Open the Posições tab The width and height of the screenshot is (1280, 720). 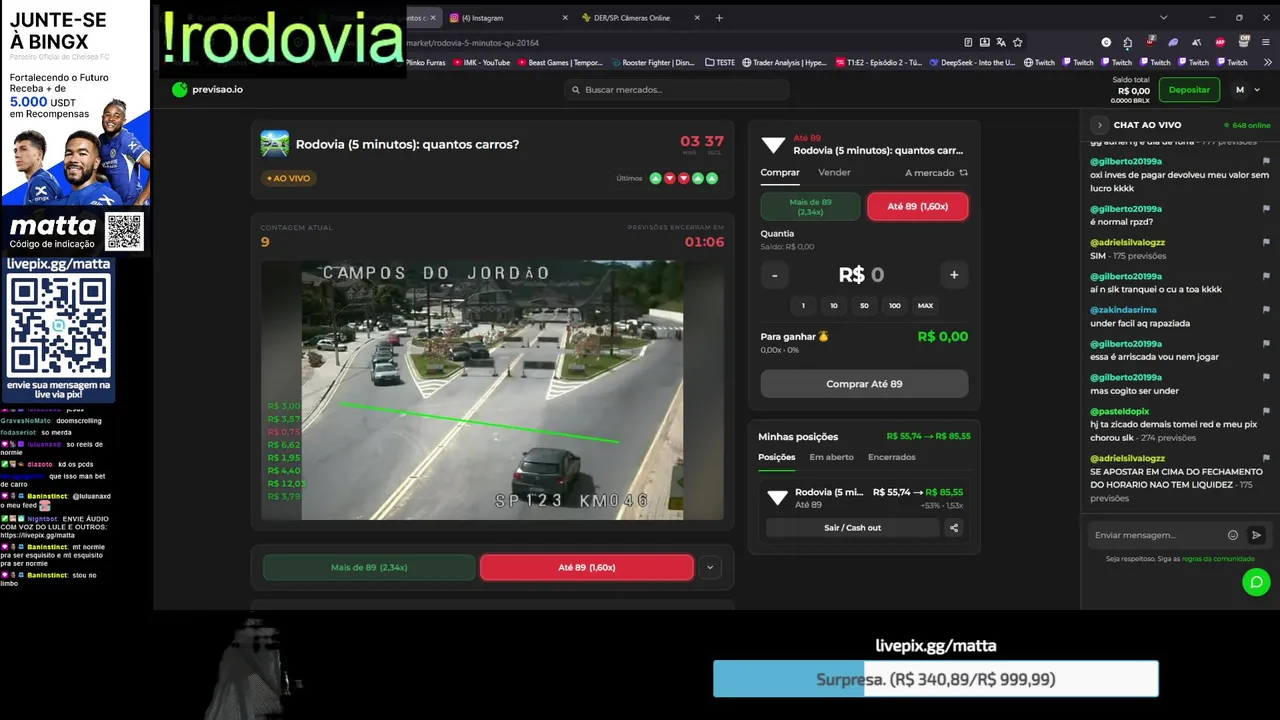point(777,457)
